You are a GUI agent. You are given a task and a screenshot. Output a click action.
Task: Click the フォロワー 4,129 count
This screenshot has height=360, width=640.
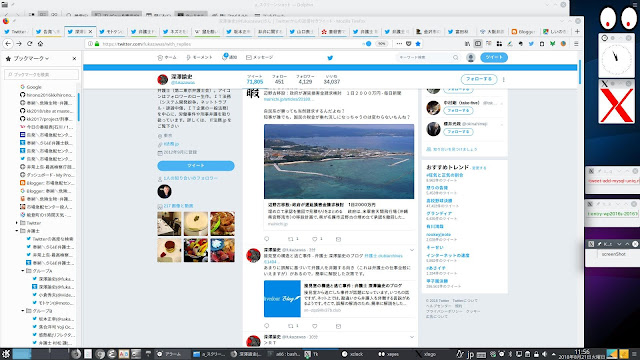[x=305, y=79]
